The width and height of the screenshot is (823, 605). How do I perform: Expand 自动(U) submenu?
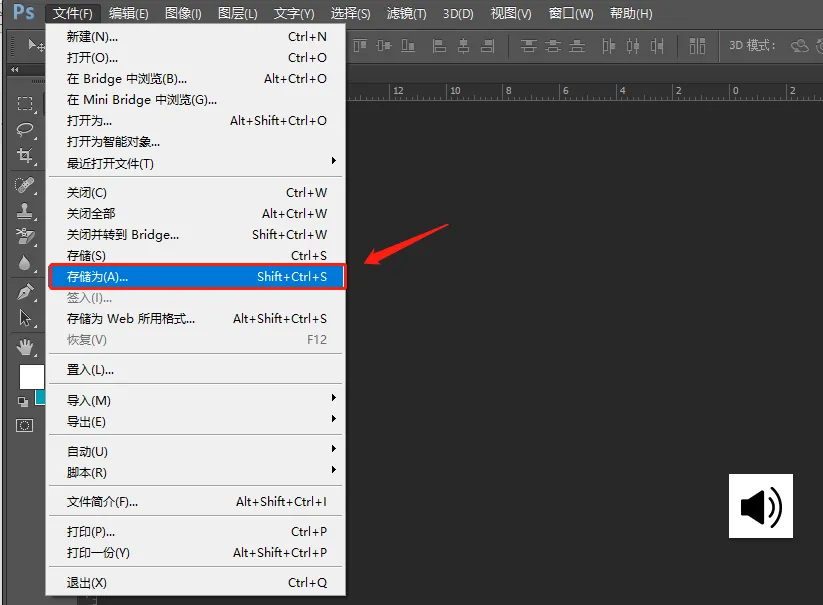click(196, 451)
